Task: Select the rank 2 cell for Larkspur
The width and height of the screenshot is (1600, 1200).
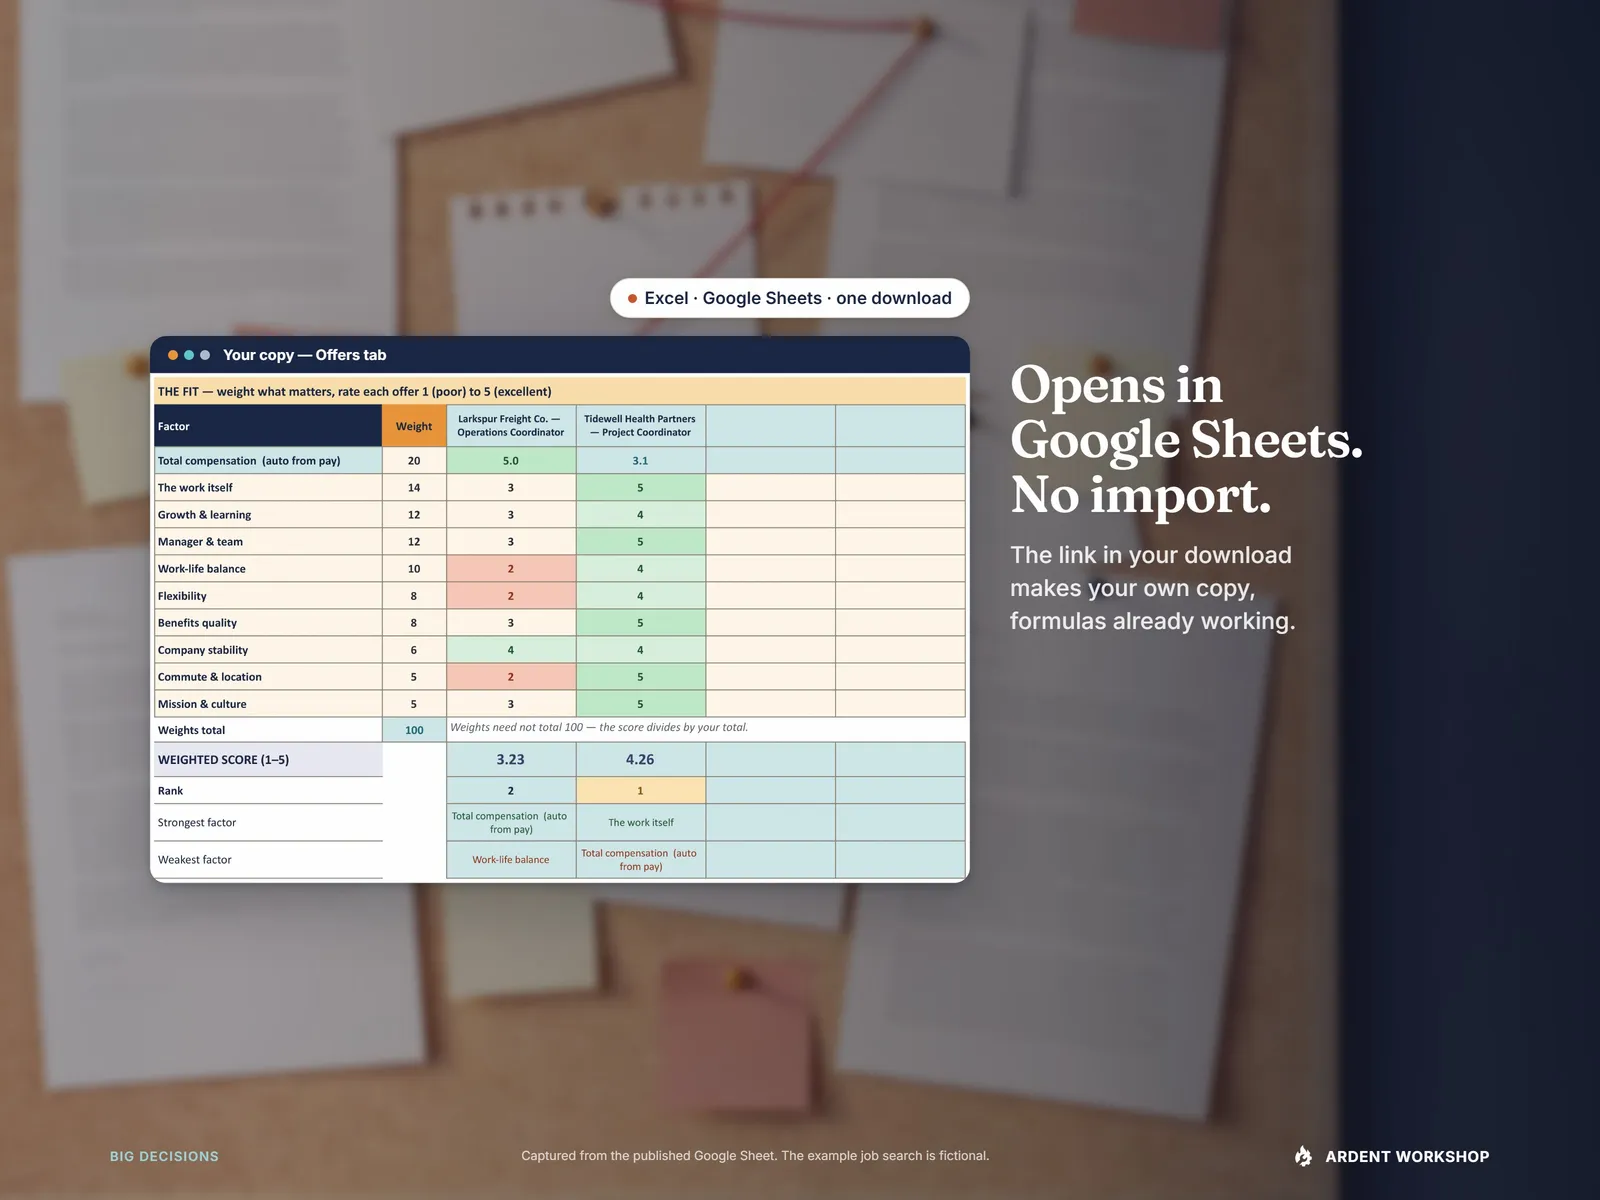Action: (511, 791)
